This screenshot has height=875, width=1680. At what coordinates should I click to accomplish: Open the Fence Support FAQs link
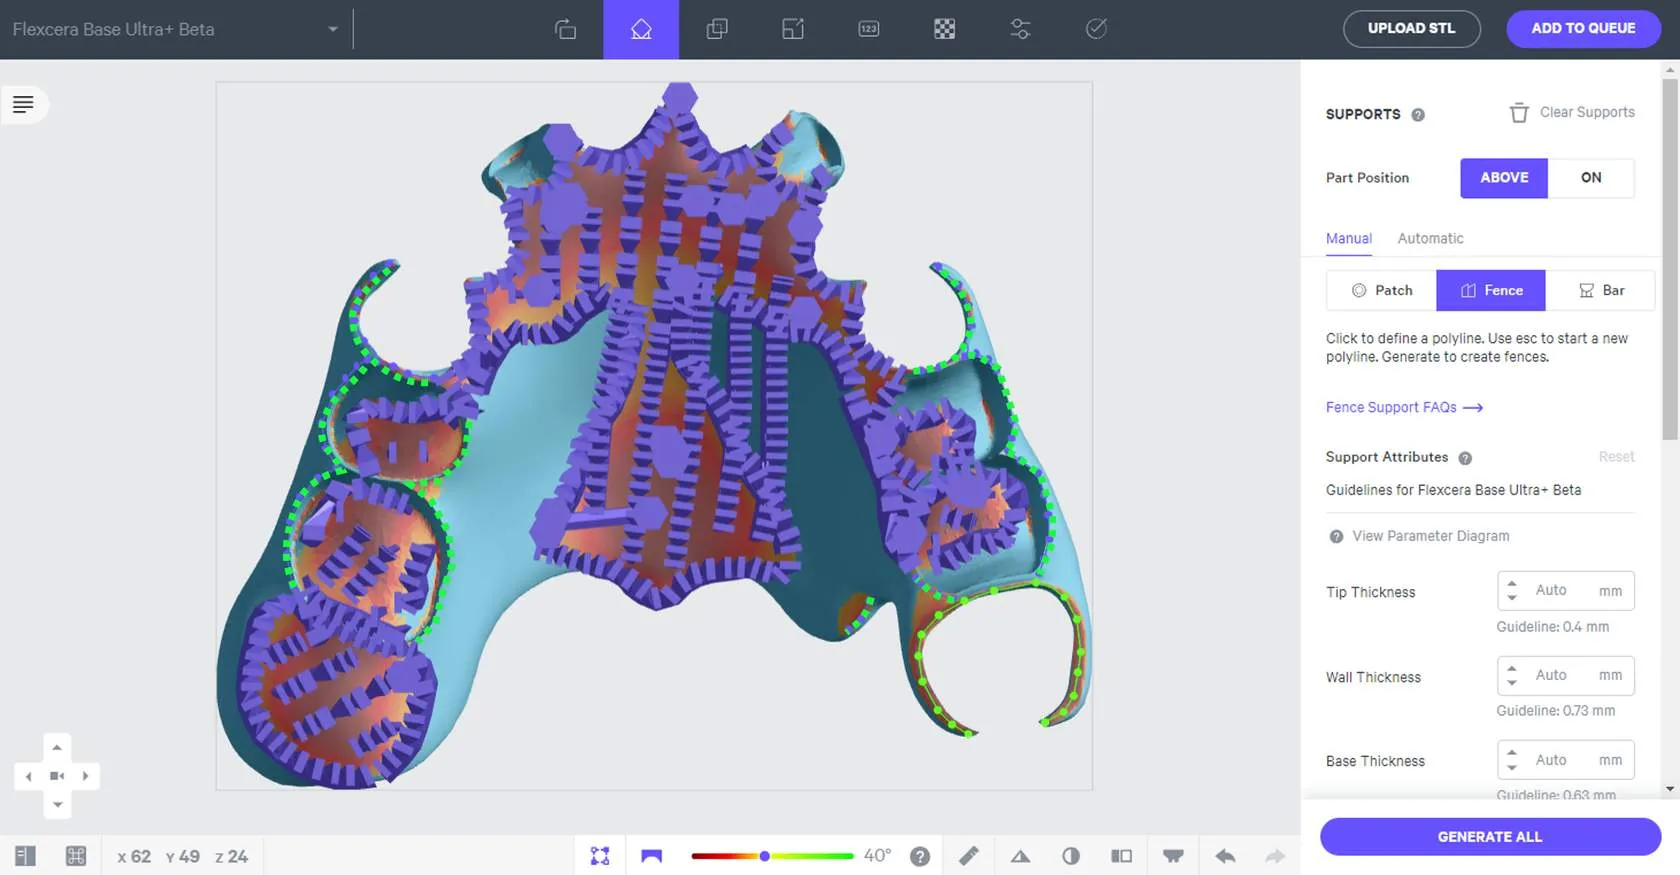[x=1404, y=407]
